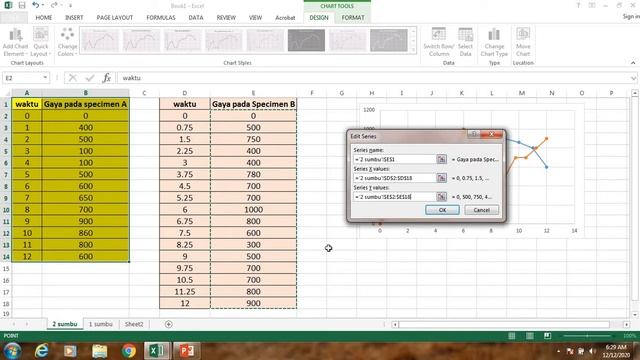This screenshot has height=360, width=640.
Task: Click the Insert Function fx icon
Action: (x=107, y=78)
